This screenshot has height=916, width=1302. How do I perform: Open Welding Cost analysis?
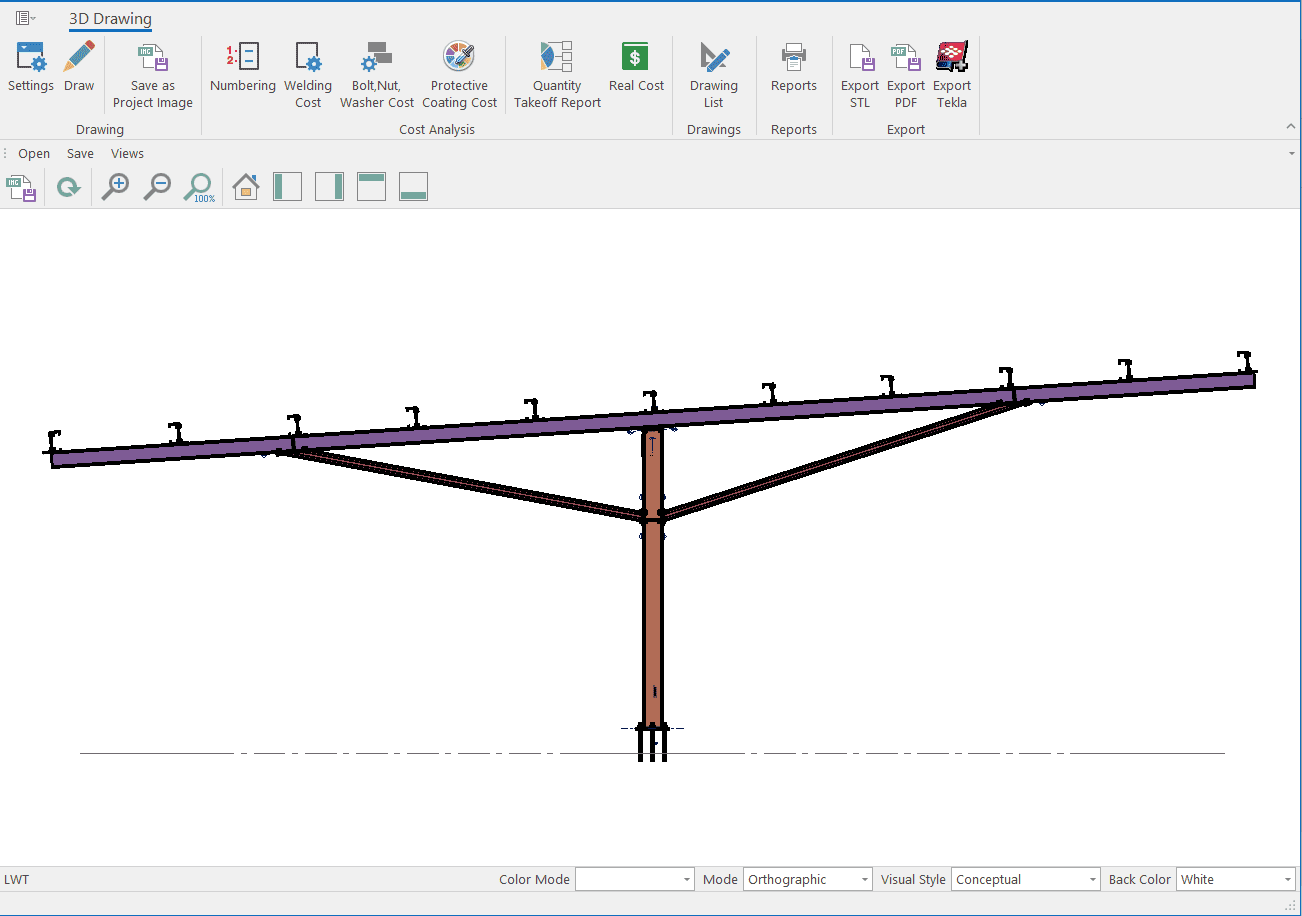click(308, 75)
